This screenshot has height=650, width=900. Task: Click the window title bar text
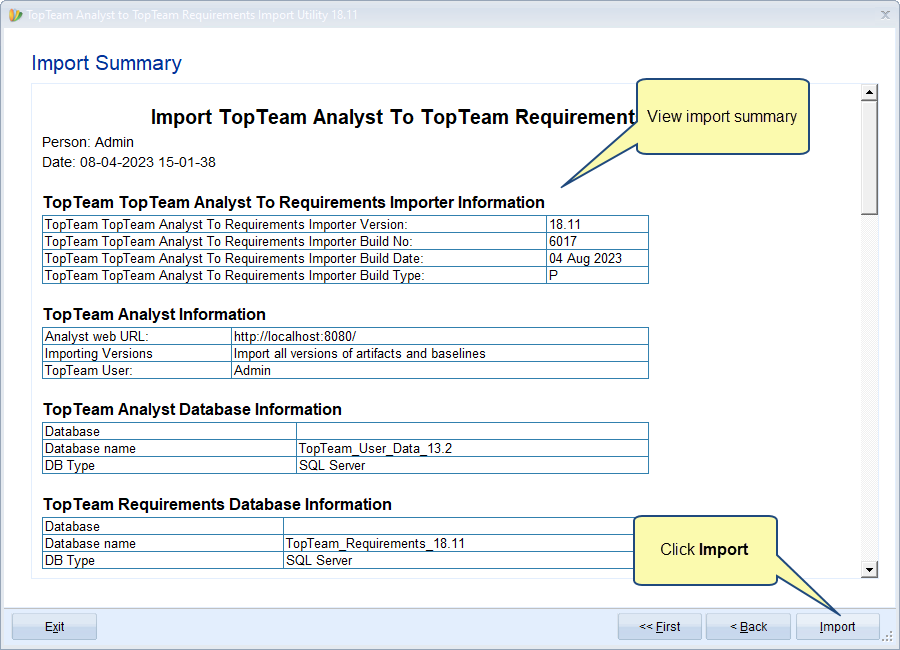click(x=192, y=15)
